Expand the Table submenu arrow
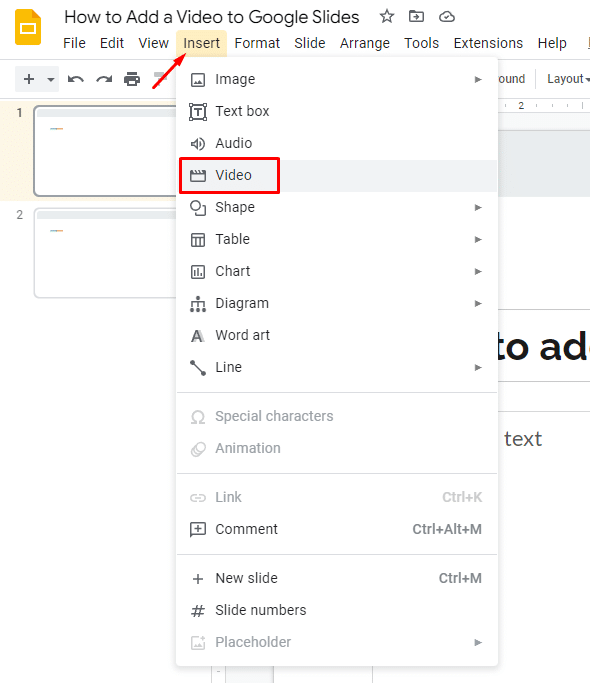 click(x=478, y=240)
